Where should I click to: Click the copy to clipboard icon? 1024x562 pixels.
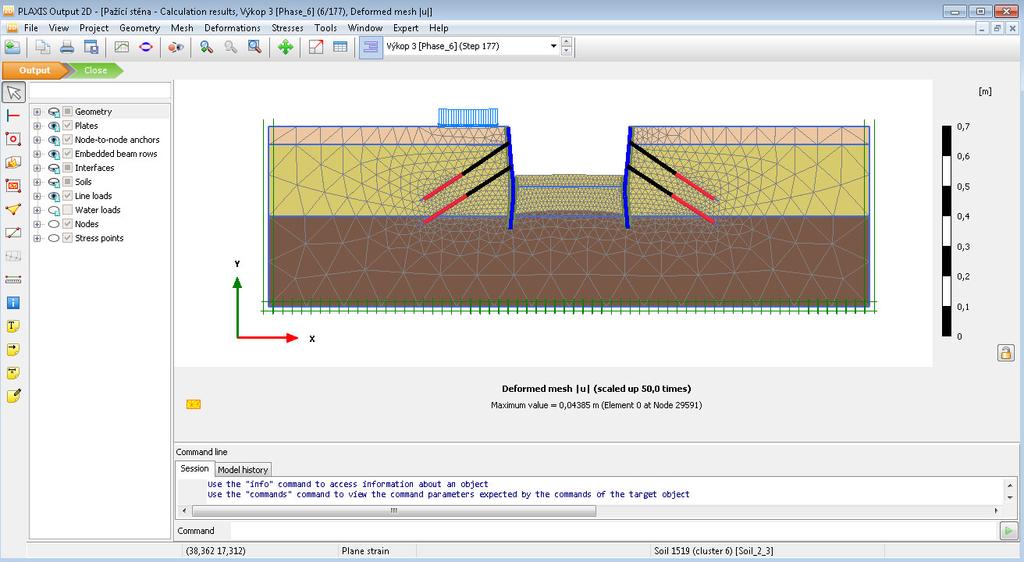(x=42, y=47)
